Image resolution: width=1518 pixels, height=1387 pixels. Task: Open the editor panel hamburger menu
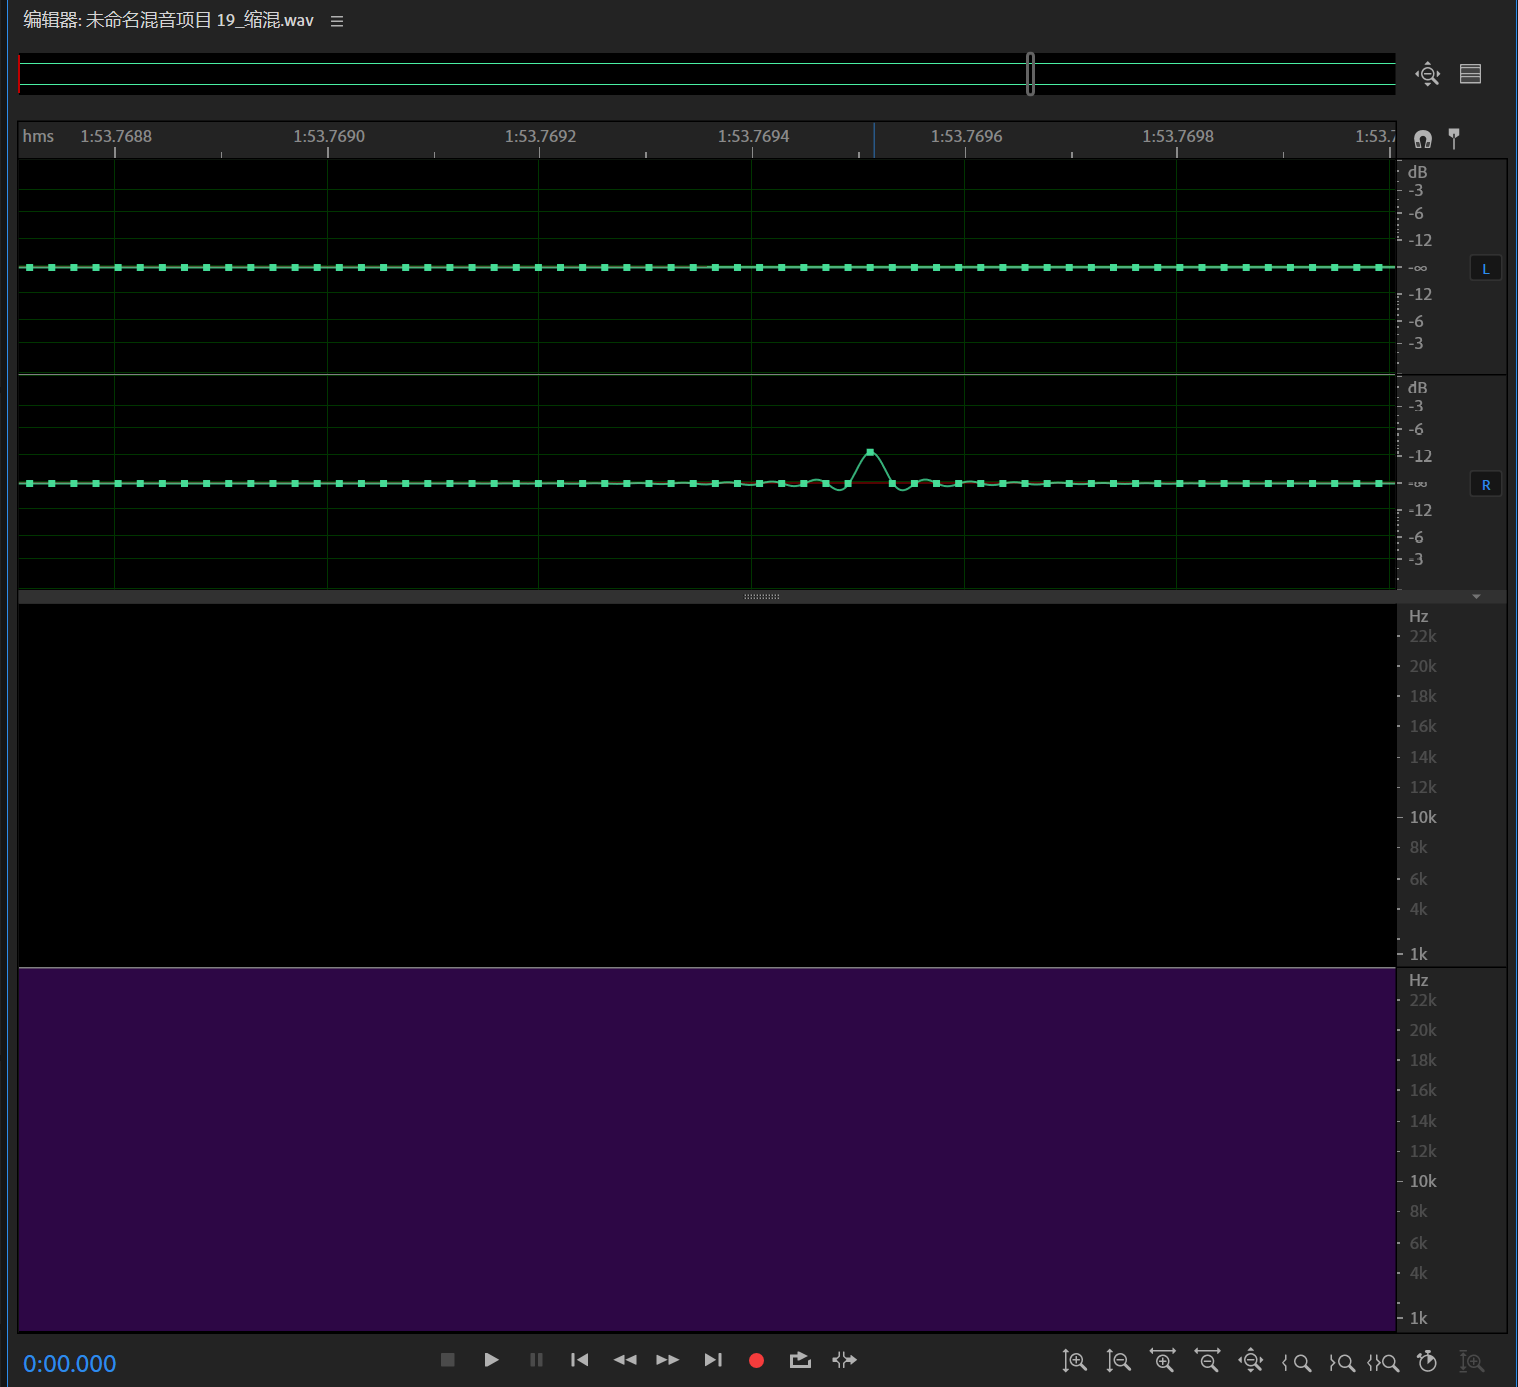point(337,21)
